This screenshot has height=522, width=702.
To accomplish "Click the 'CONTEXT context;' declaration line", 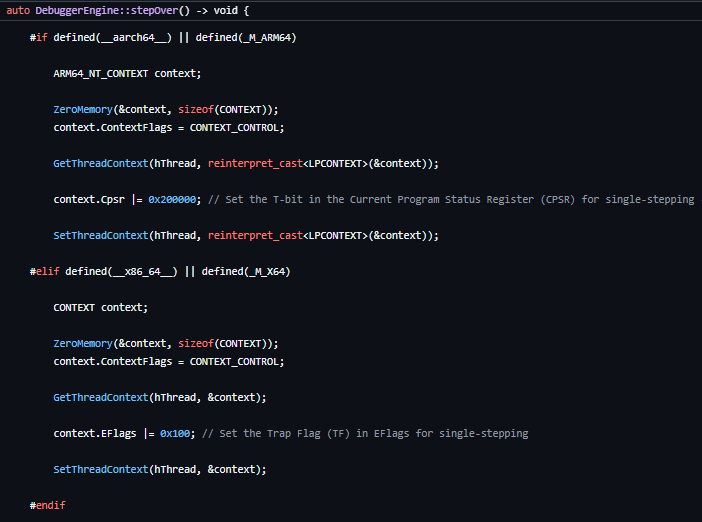I will point(100,308).
